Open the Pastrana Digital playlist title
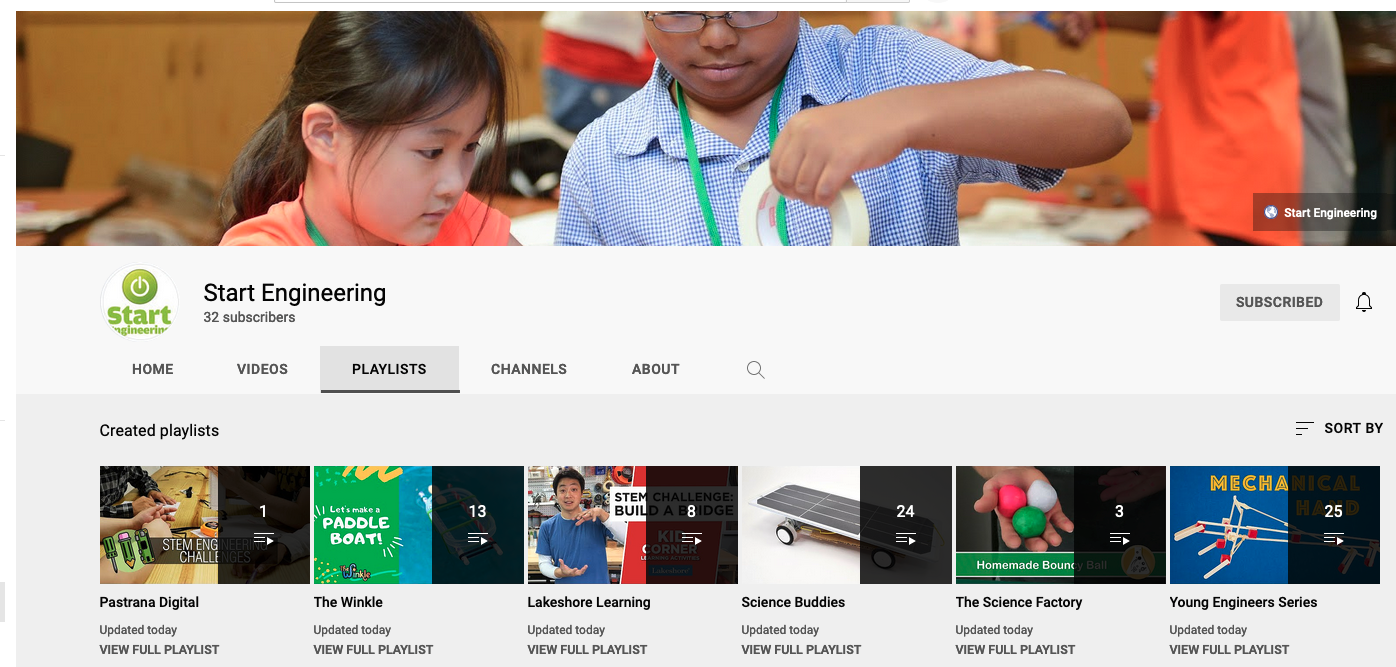The image size is (1396, 667). tap(149, 602)
